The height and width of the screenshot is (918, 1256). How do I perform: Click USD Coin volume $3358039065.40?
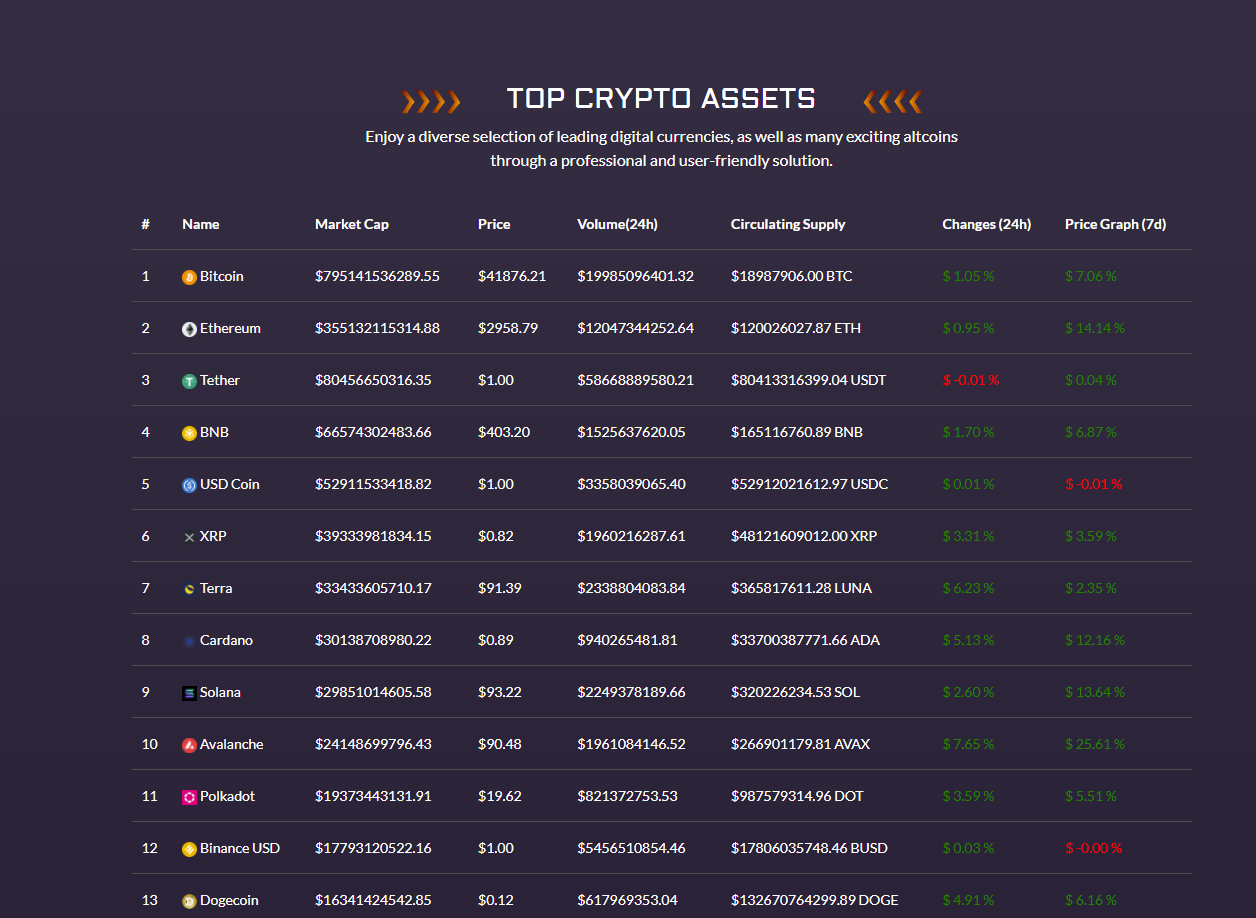[x=631, y=484]
